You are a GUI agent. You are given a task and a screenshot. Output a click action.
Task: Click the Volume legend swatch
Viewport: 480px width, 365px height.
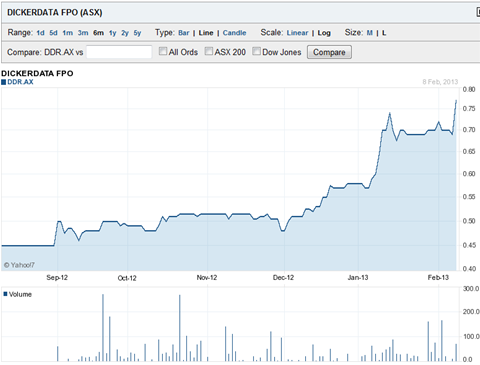pyautogui.click(x=5, y=294)
